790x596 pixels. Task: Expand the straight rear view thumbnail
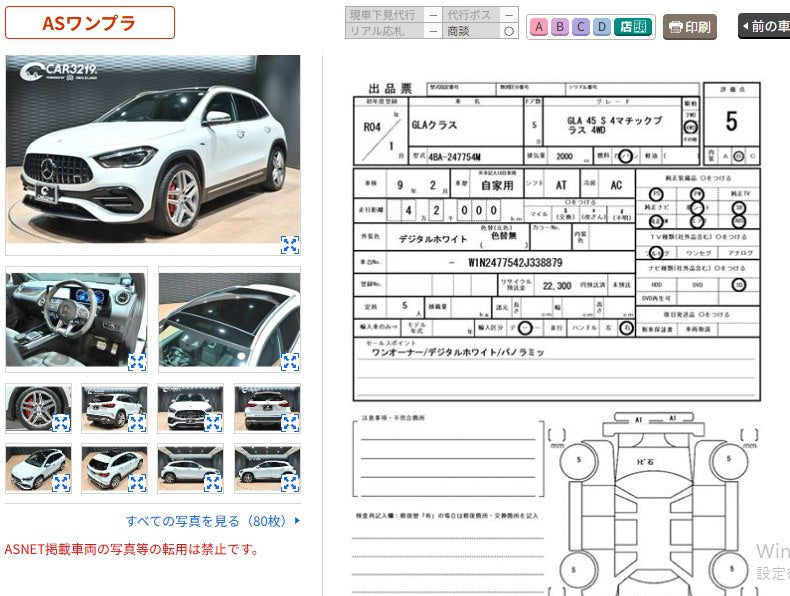pyautogui.click(x=289, y=423)
